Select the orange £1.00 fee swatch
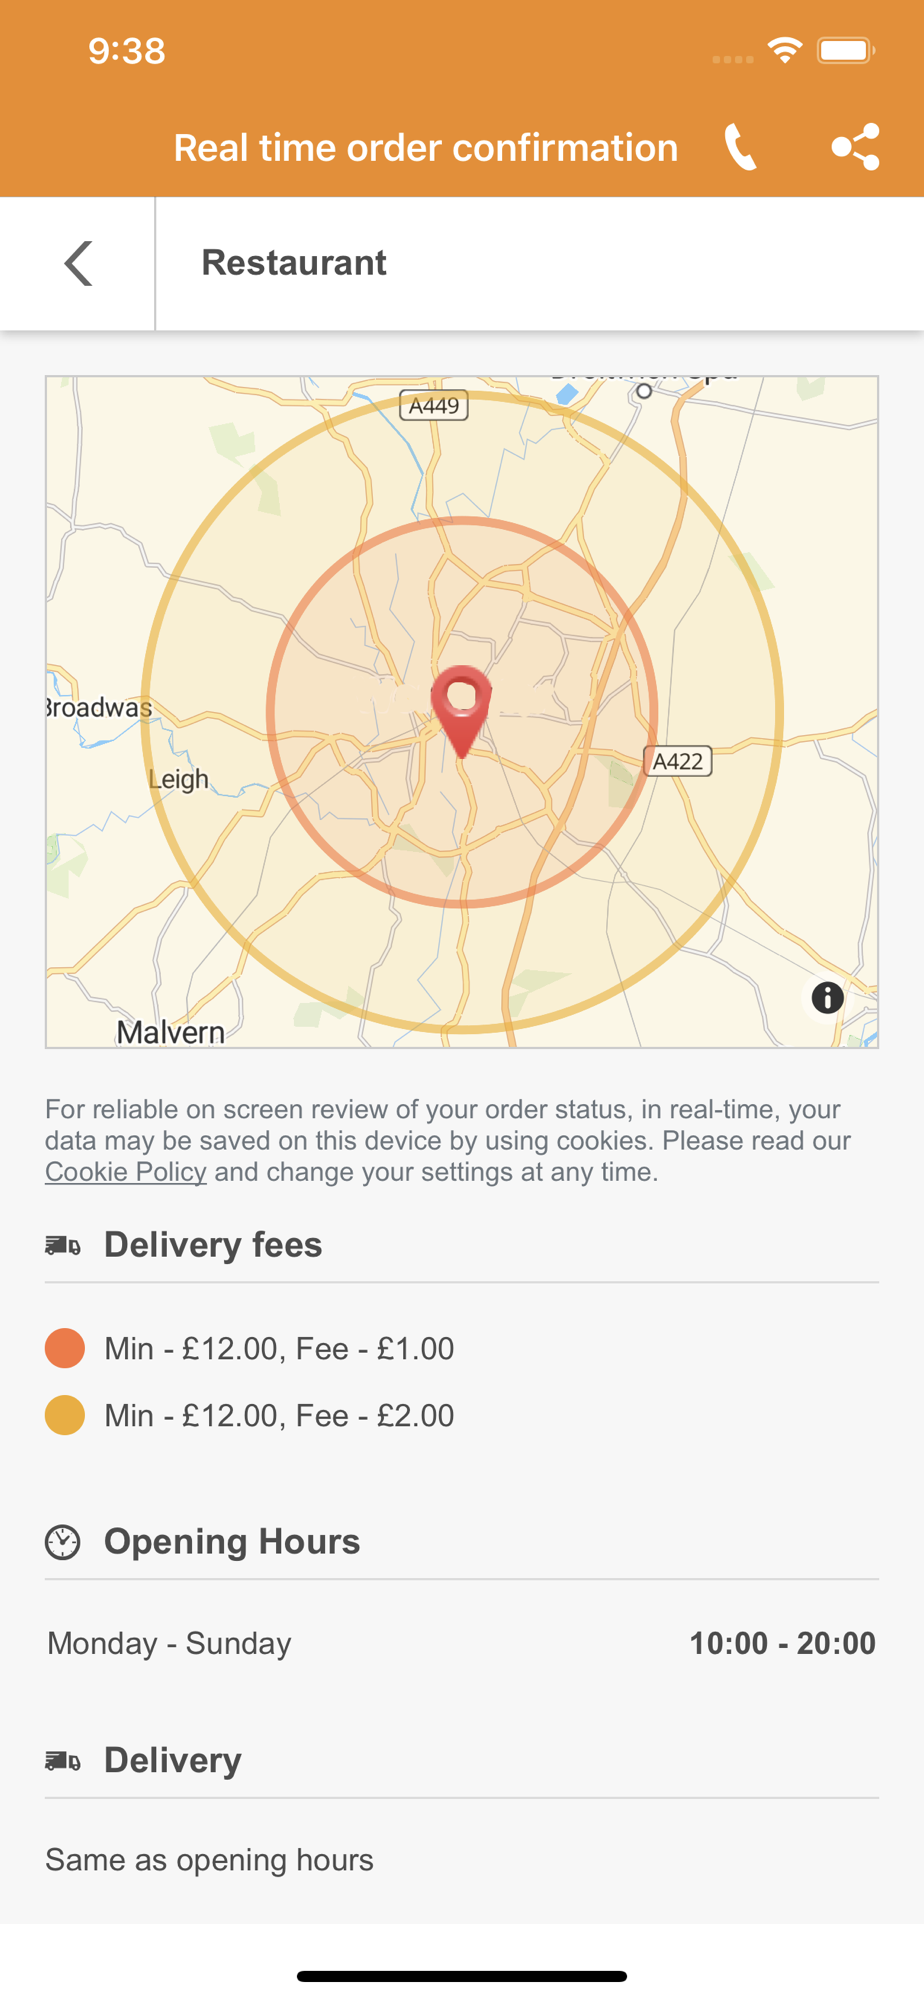Image resolution: width=924 pixels, height=2000 pixels. coord(65,1348)
